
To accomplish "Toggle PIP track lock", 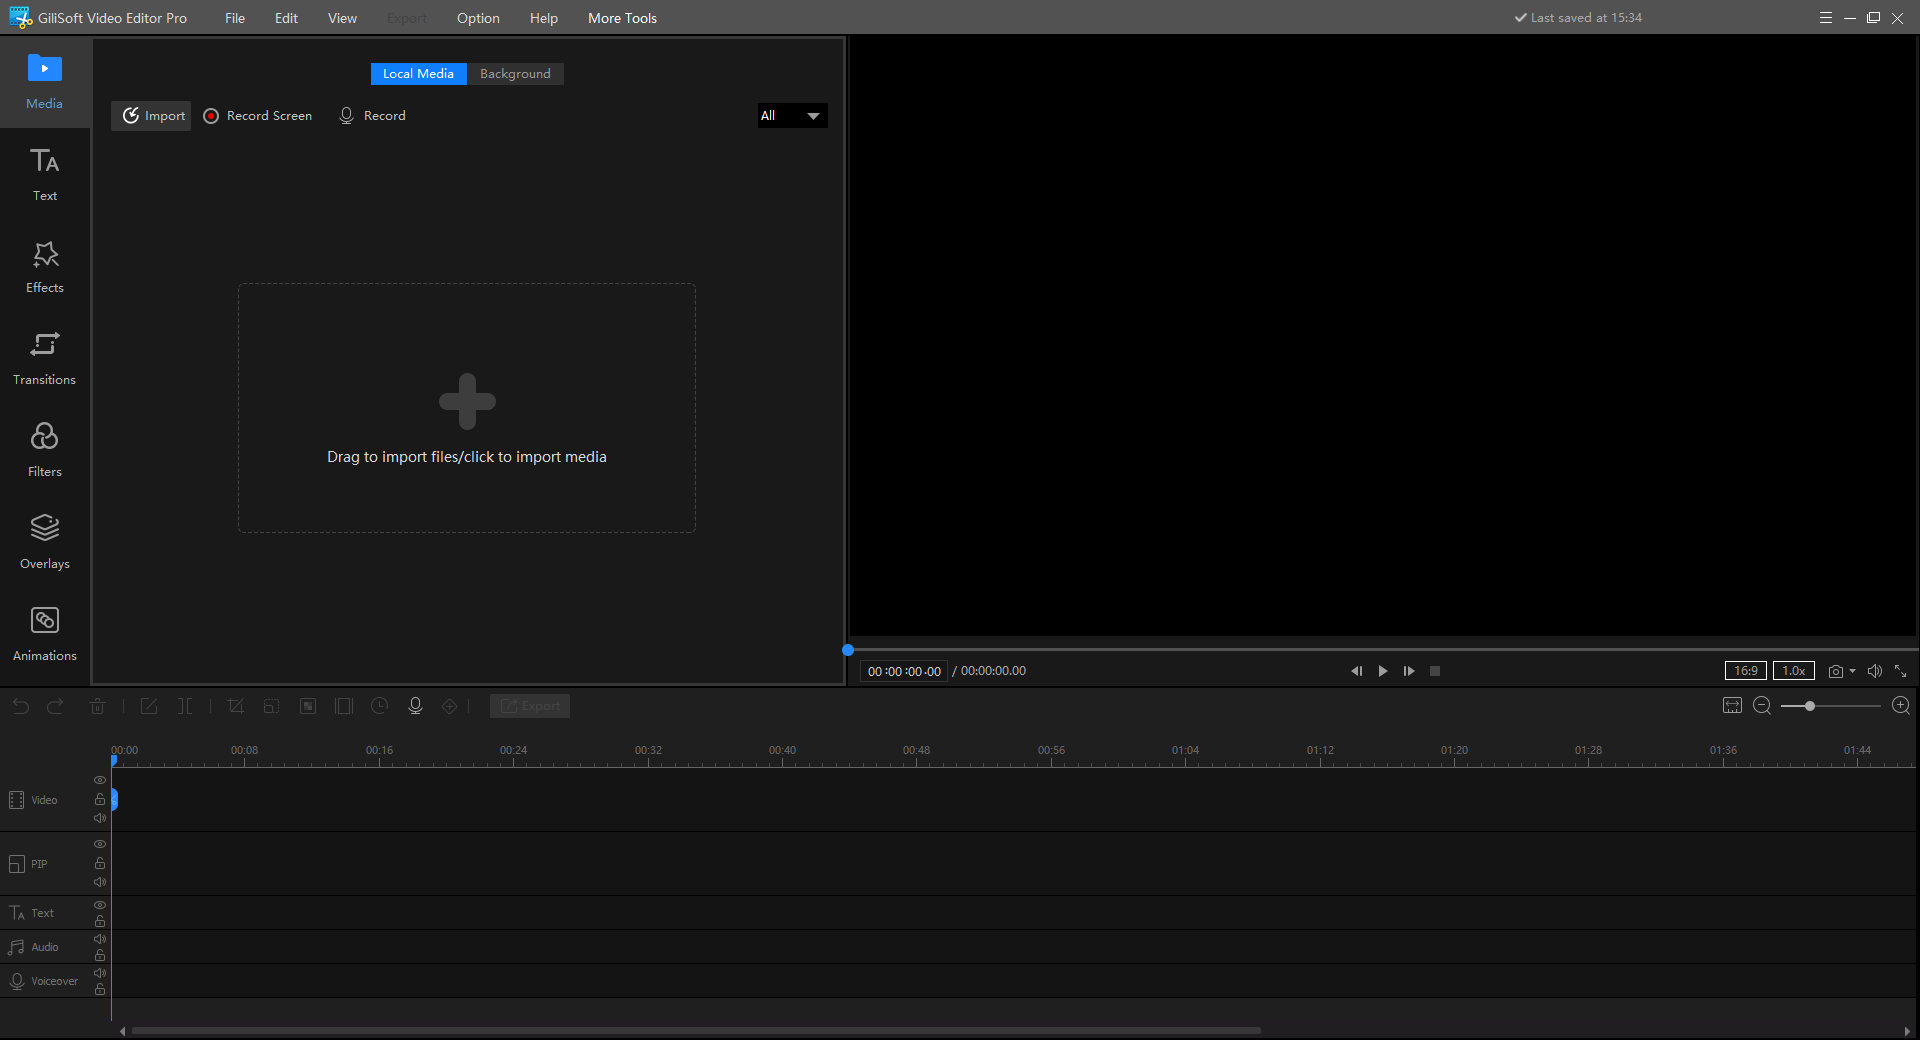I will tap(100, 863).
